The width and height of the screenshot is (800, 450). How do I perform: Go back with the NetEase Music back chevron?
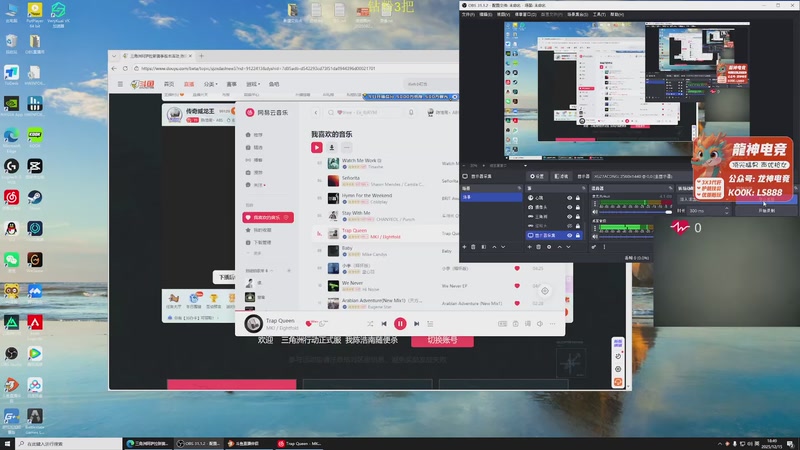[316, 112]
